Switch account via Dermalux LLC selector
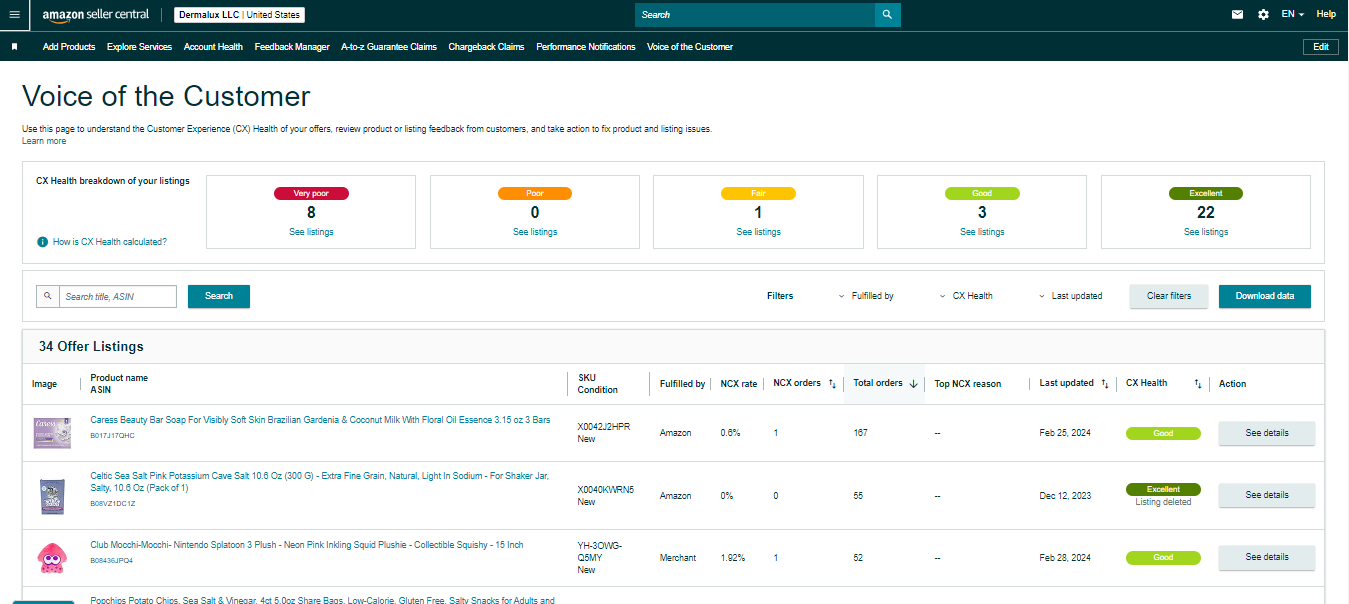 coord(240,15)
